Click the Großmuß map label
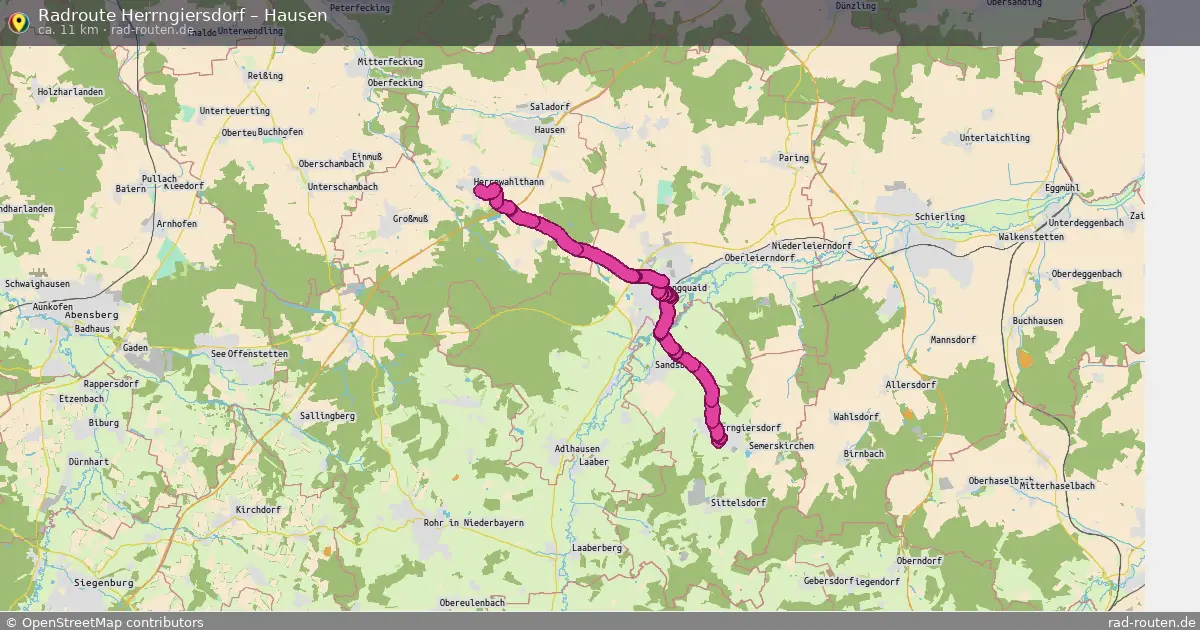Screen dimensions: 1200x630 410,218
